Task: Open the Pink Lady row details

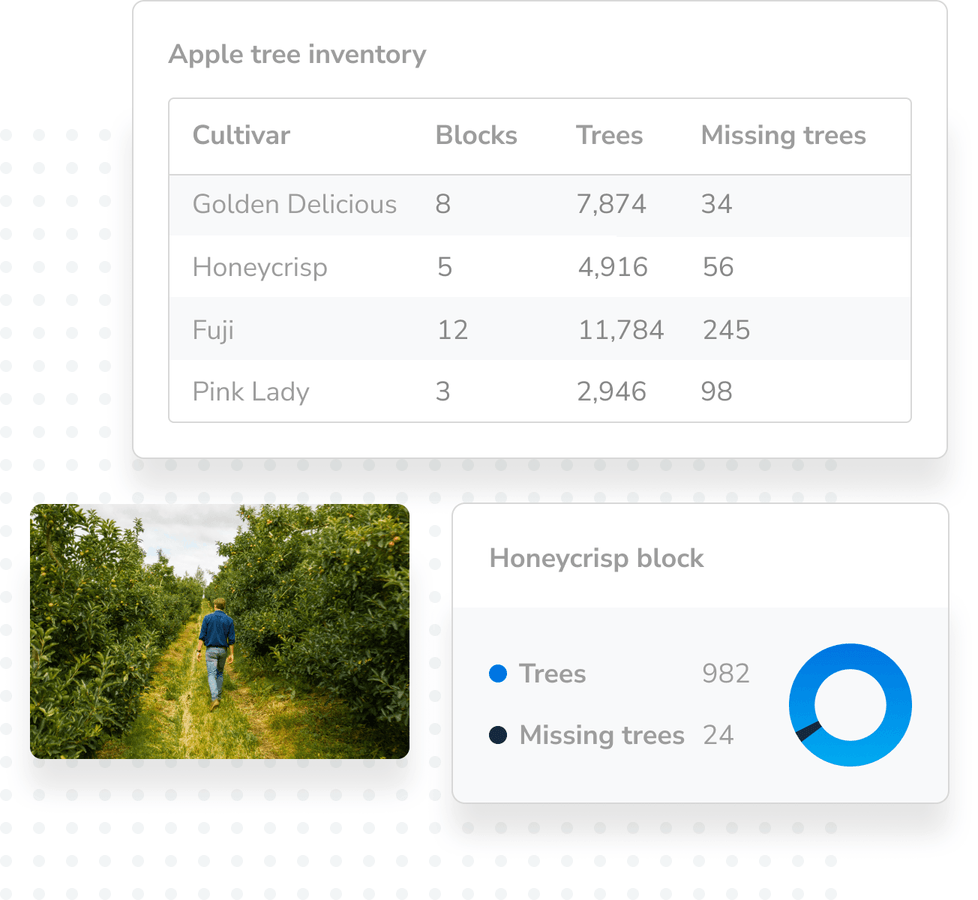Action: pos(250,392)
